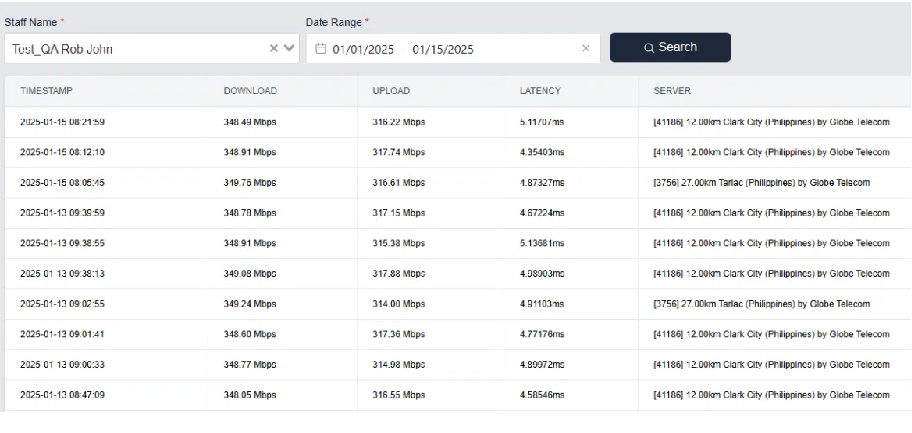Image resolution: width=912 pixels, height=433 pixels.
Task: Click upload value 317.15 Mbps
Action: pyautogui.click(x=399, y=213)
